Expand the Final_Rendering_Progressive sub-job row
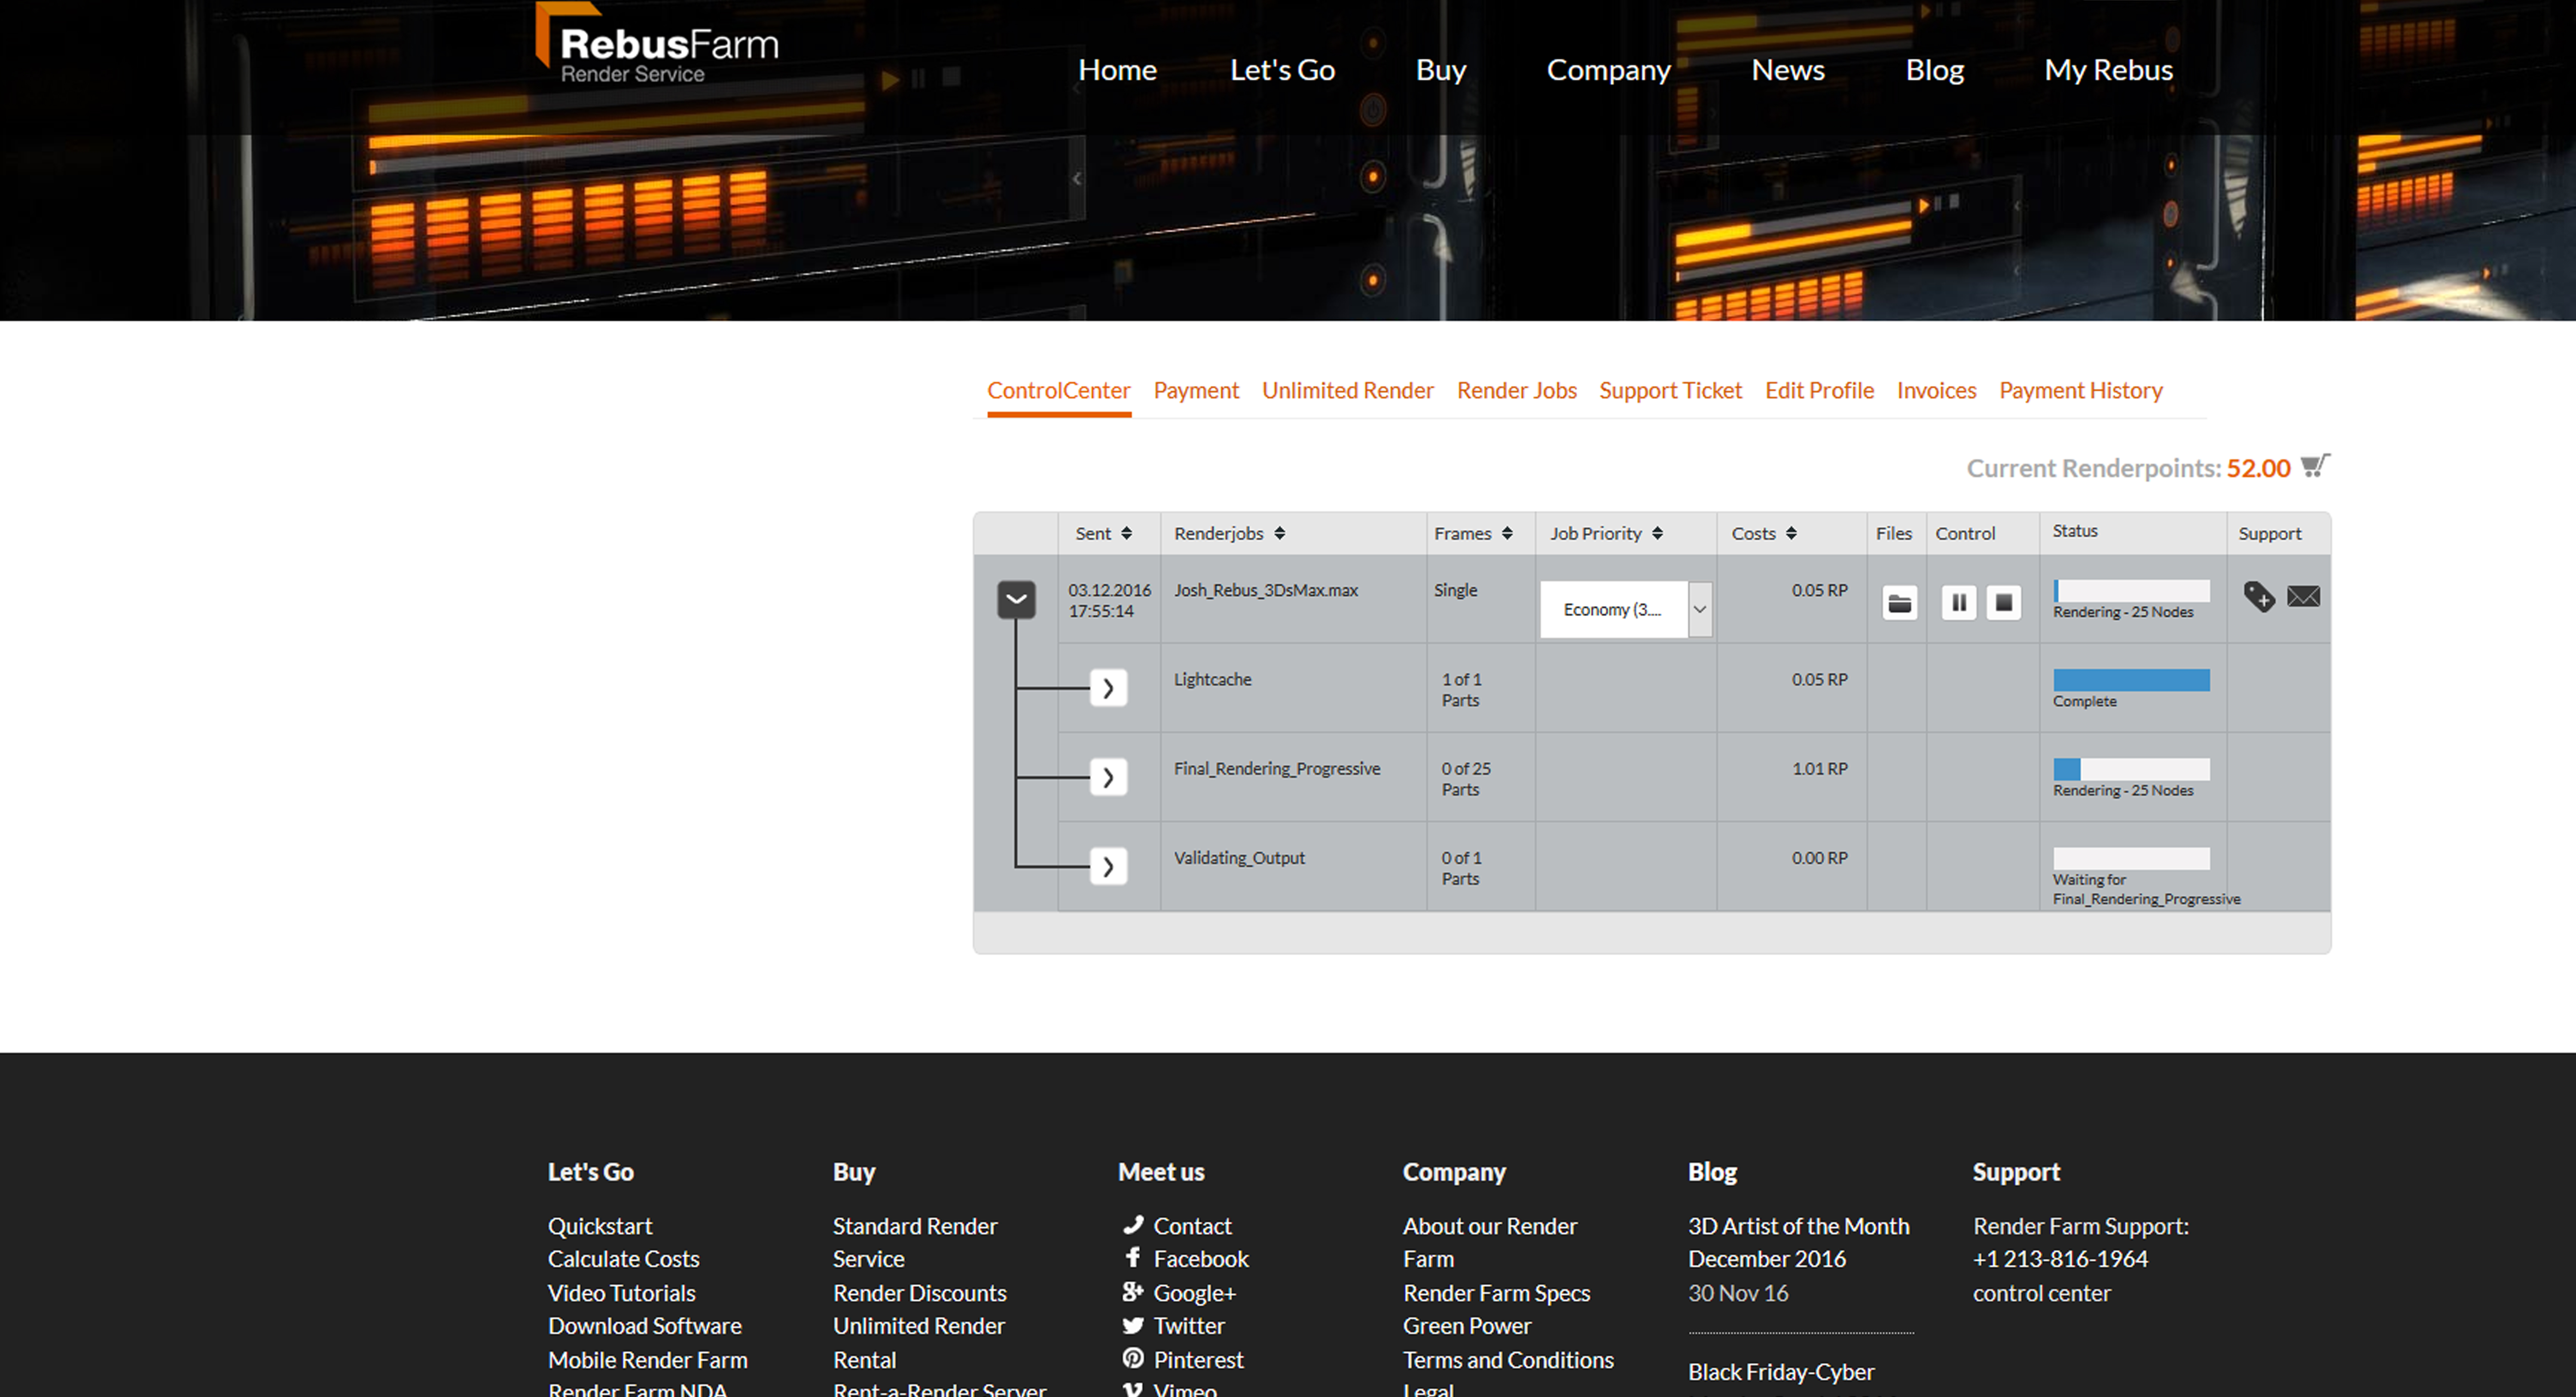 (x=1108, y=777)
